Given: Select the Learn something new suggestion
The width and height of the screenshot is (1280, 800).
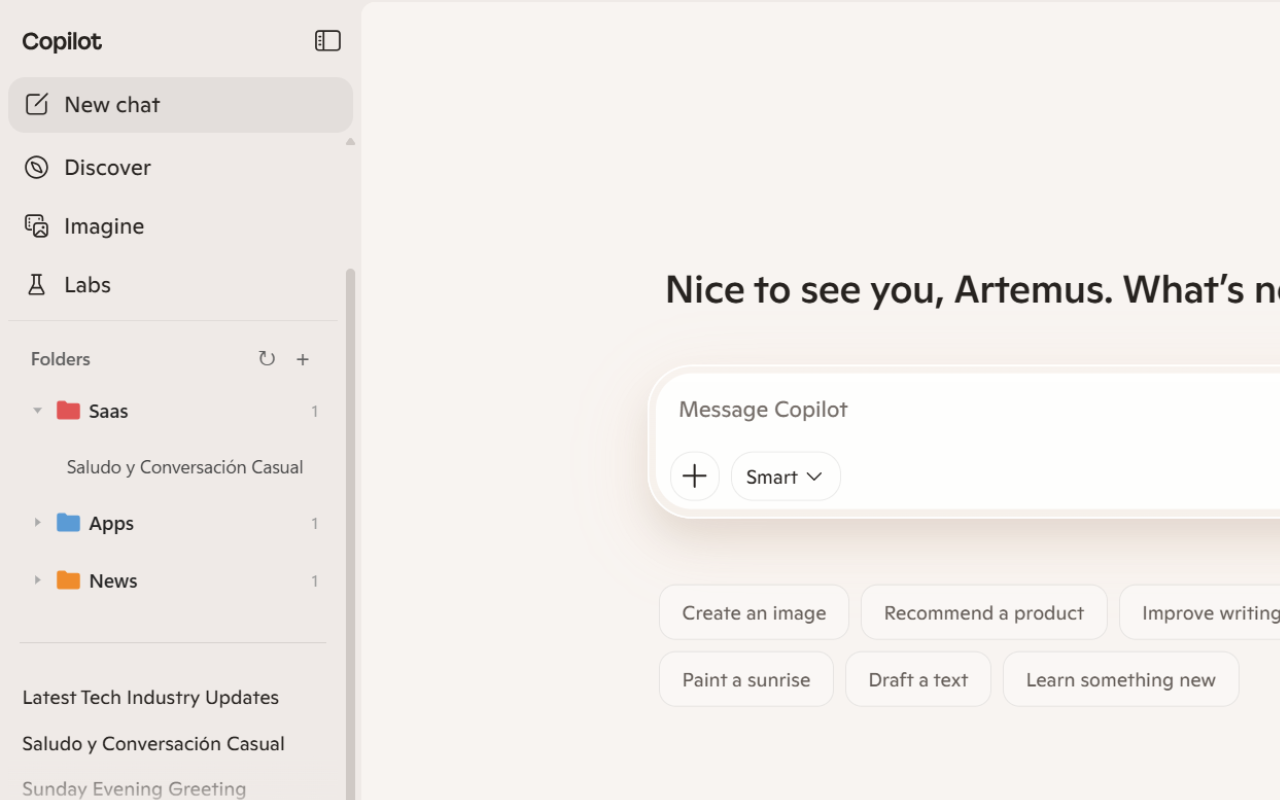Looking at the screenshot, I should [1121, 679].
